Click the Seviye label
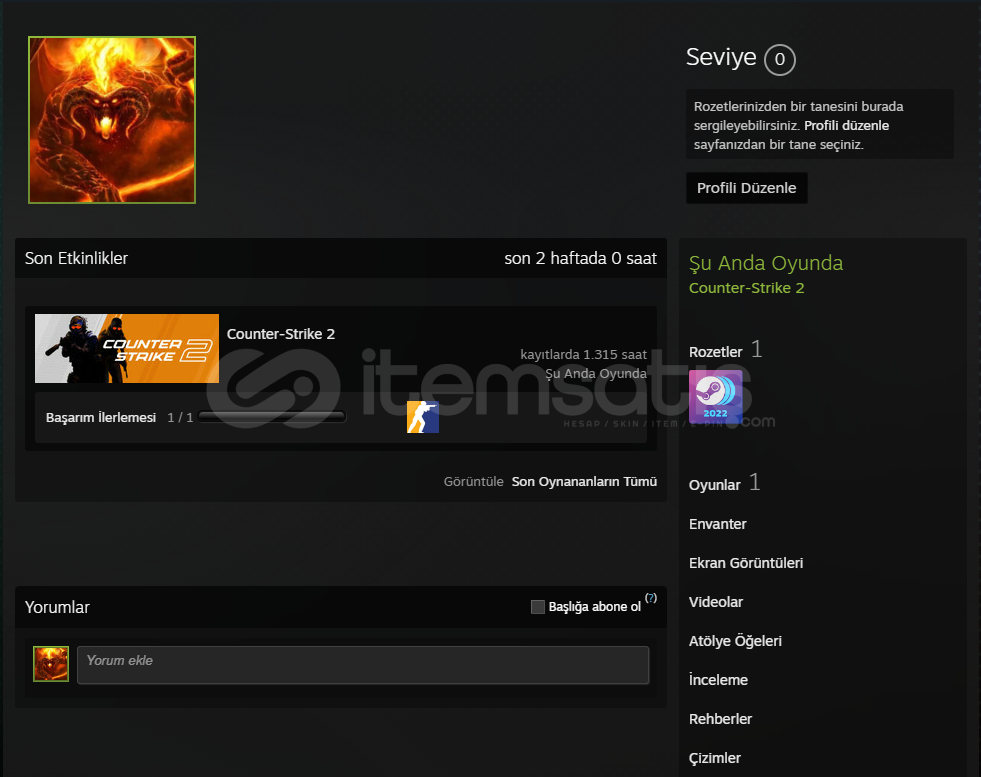981x777 pixels. [721, 57]
